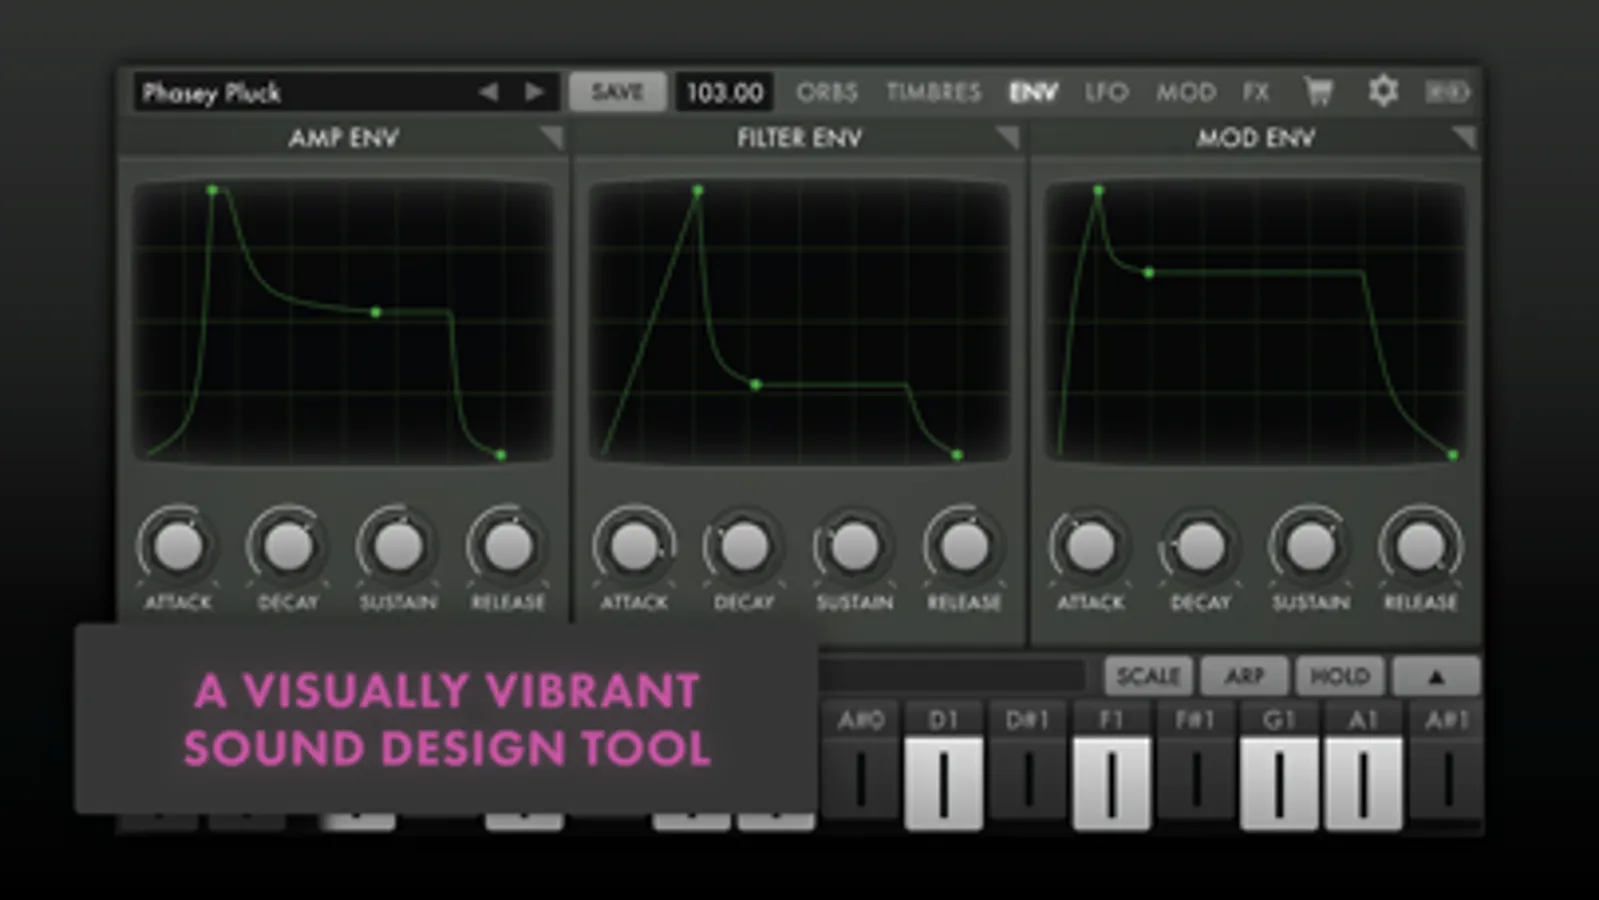Switch to the LFO tab
1599x900 pixels.
1106,92
